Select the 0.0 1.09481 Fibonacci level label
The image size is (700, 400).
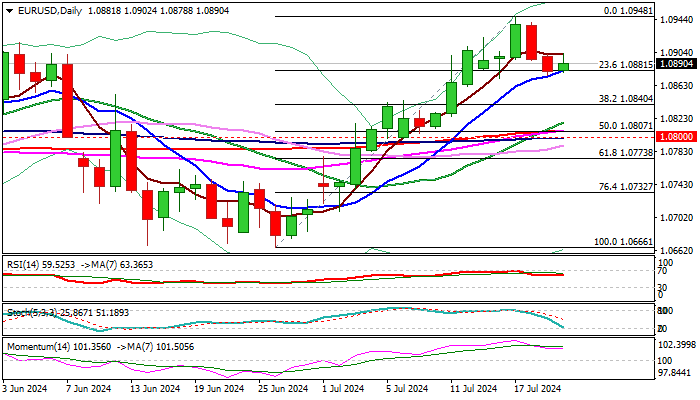click(629, 11)
